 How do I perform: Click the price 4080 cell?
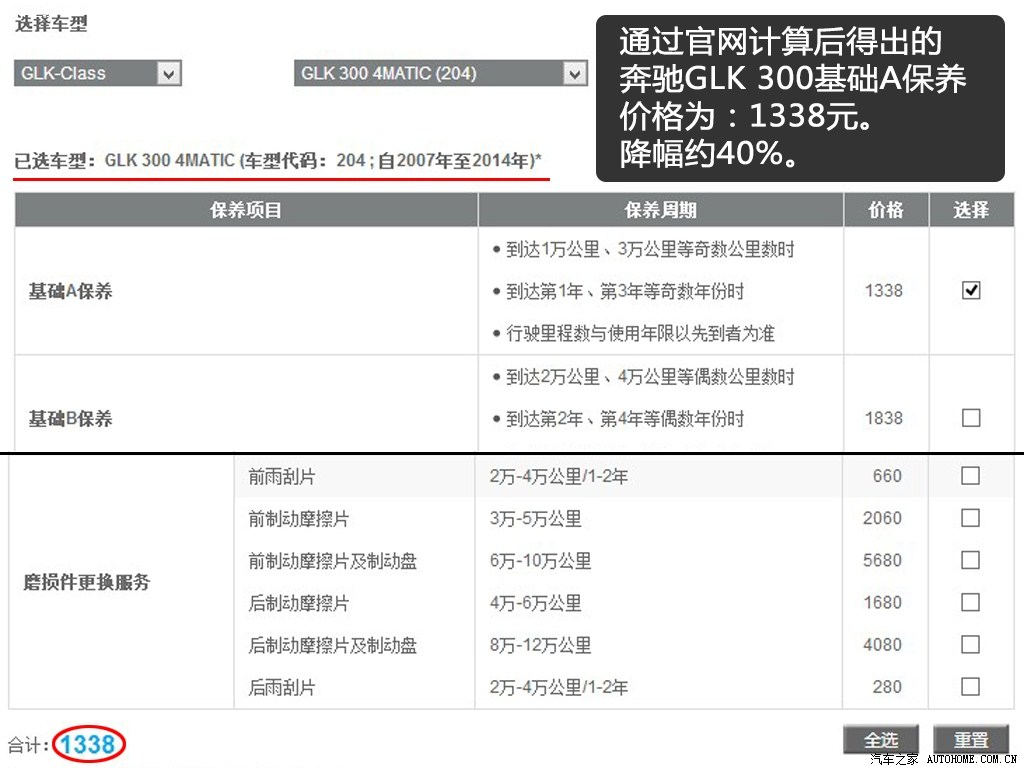[x=882, y=645]
